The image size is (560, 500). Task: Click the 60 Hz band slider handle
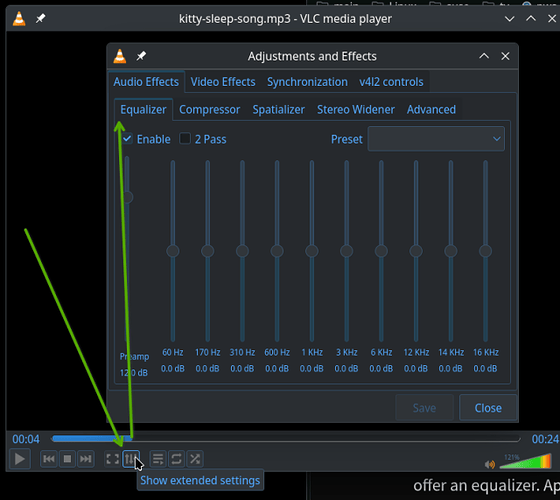pos(173,251)
